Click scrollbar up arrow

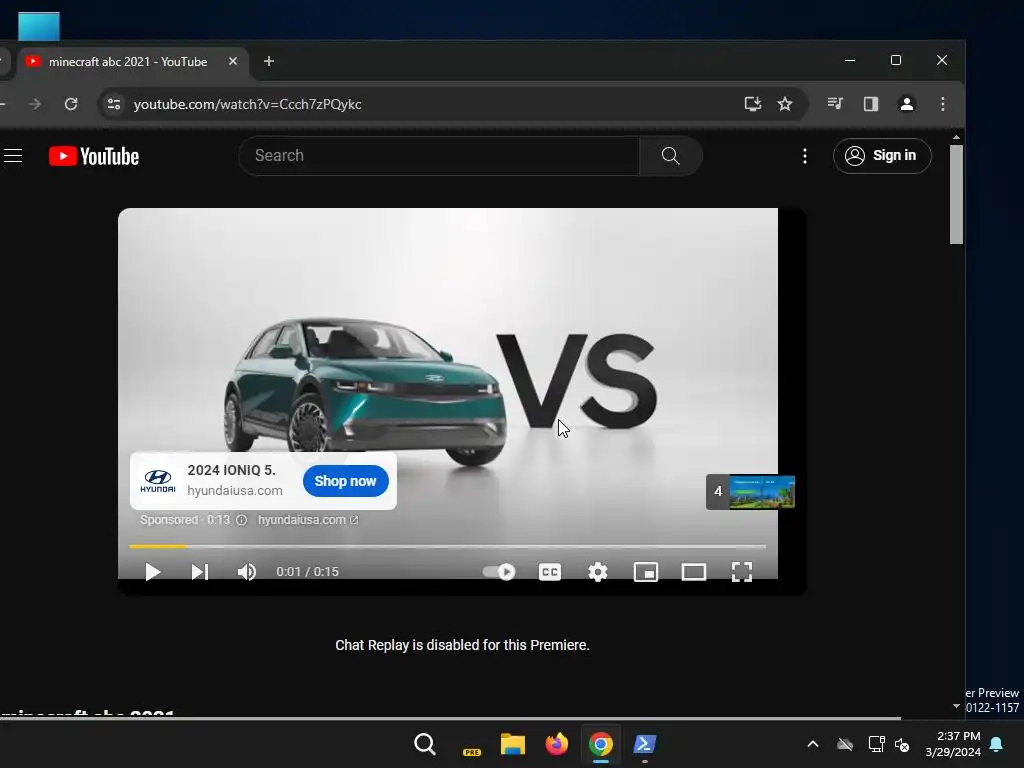coord(956,137)
